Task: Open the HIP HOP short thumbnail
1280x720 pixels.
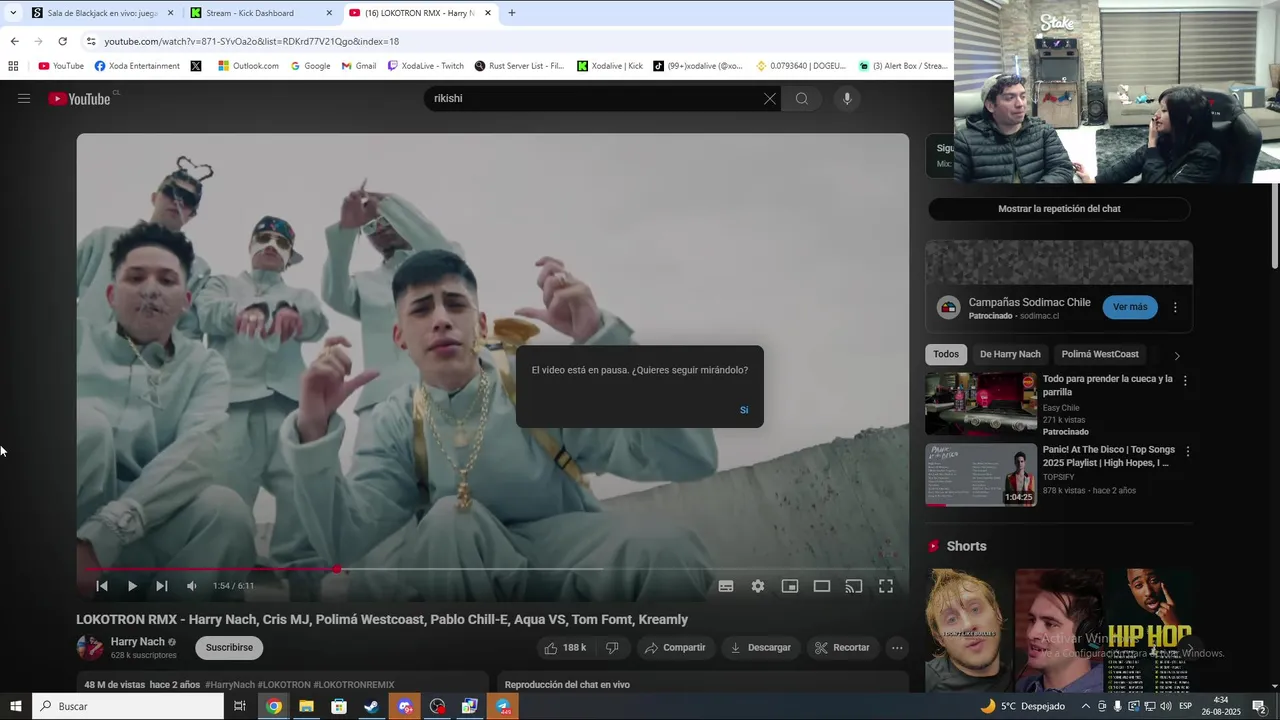Action: (1148, 630)
